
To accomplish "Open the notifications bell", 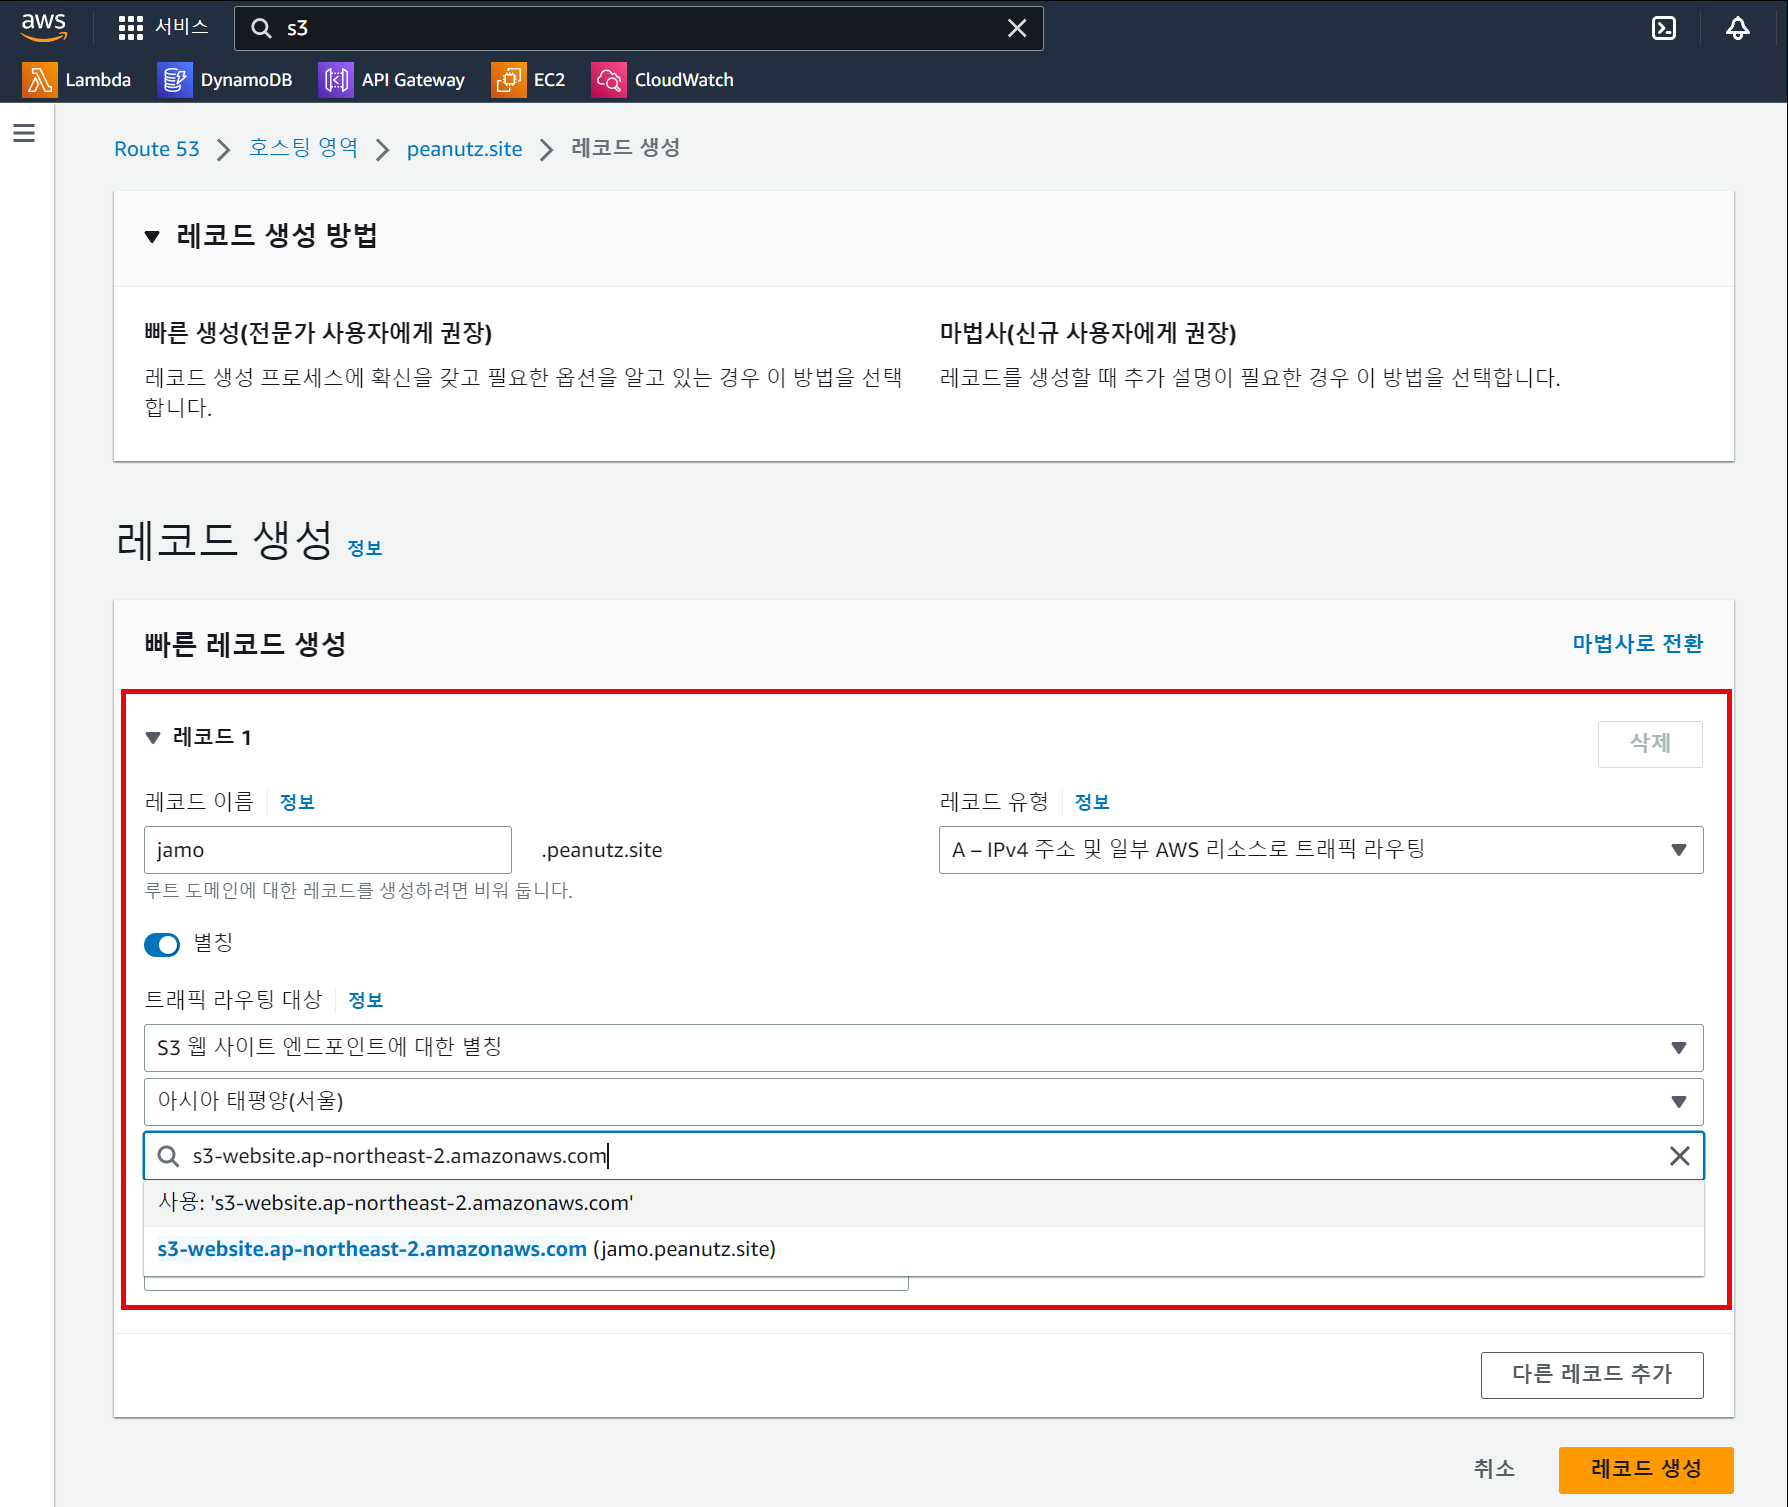I will click(x=1738, y=28).
